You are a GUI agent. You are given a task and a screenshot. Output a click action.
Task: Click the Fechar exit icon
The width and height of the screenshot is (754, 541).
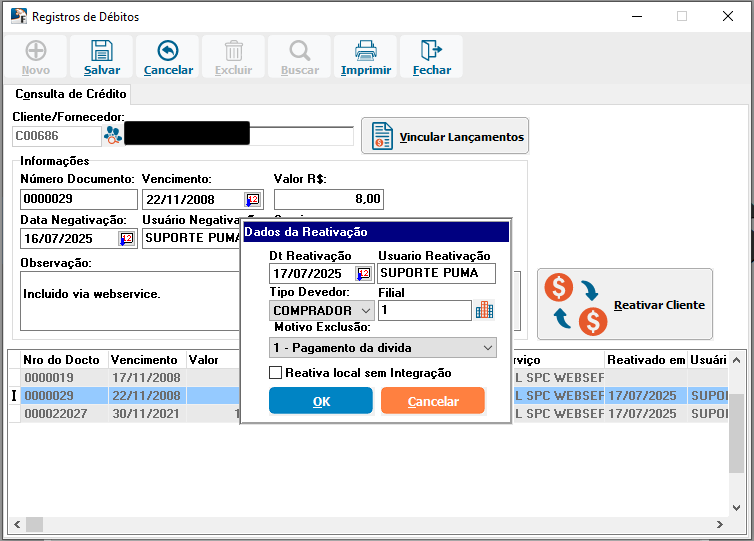[x=431, y=57]
